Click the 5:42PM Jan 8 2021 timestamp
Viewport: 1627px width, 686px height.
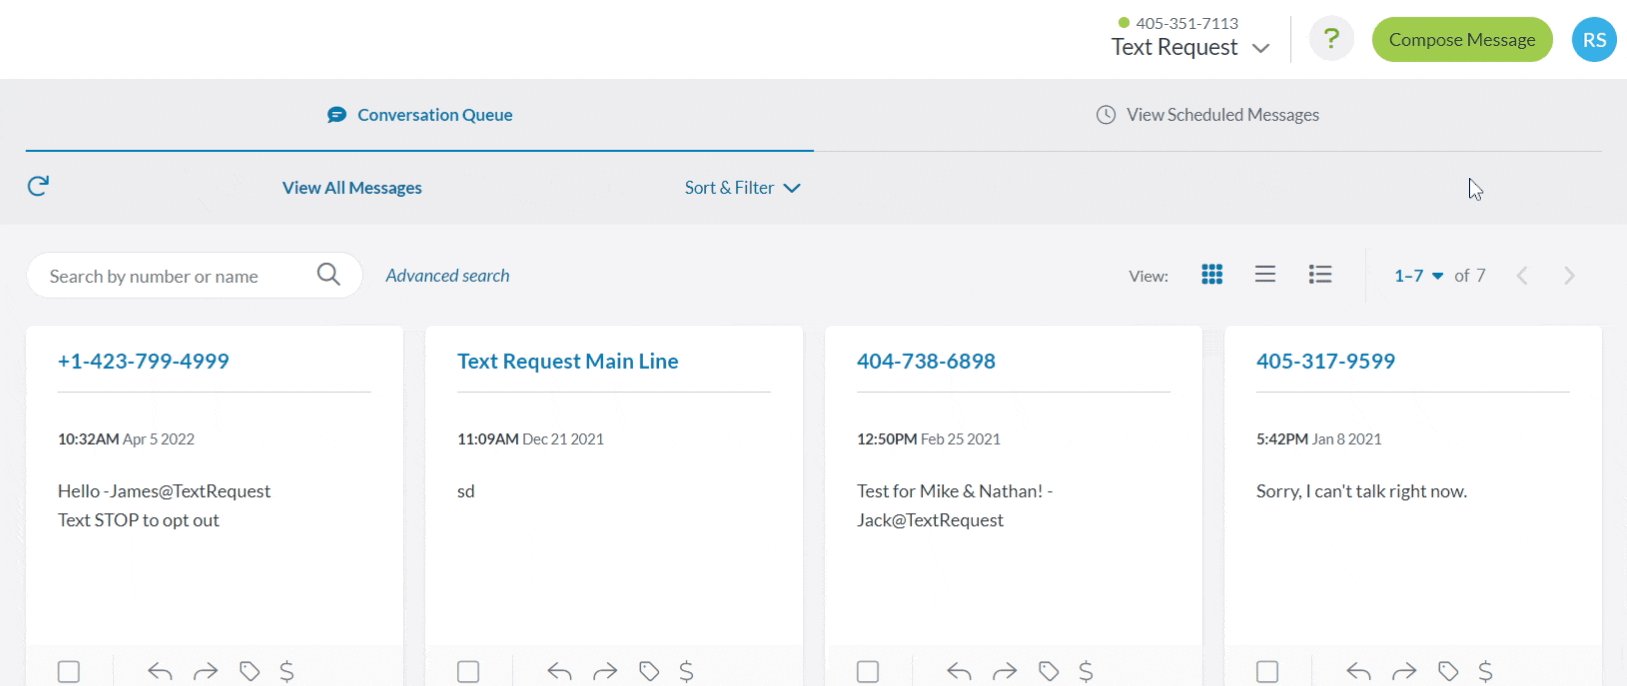[x=1319, y=439]
